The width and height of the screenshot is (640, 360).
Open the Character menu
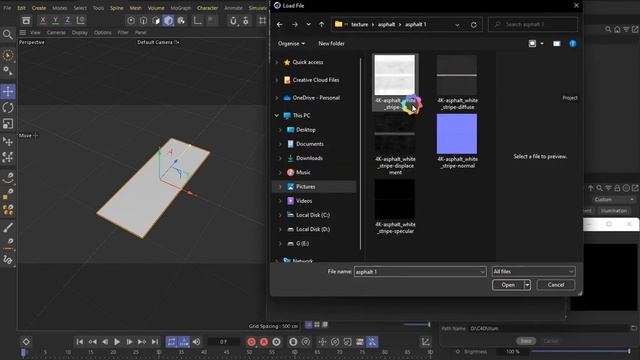click(x=207, y=8)
